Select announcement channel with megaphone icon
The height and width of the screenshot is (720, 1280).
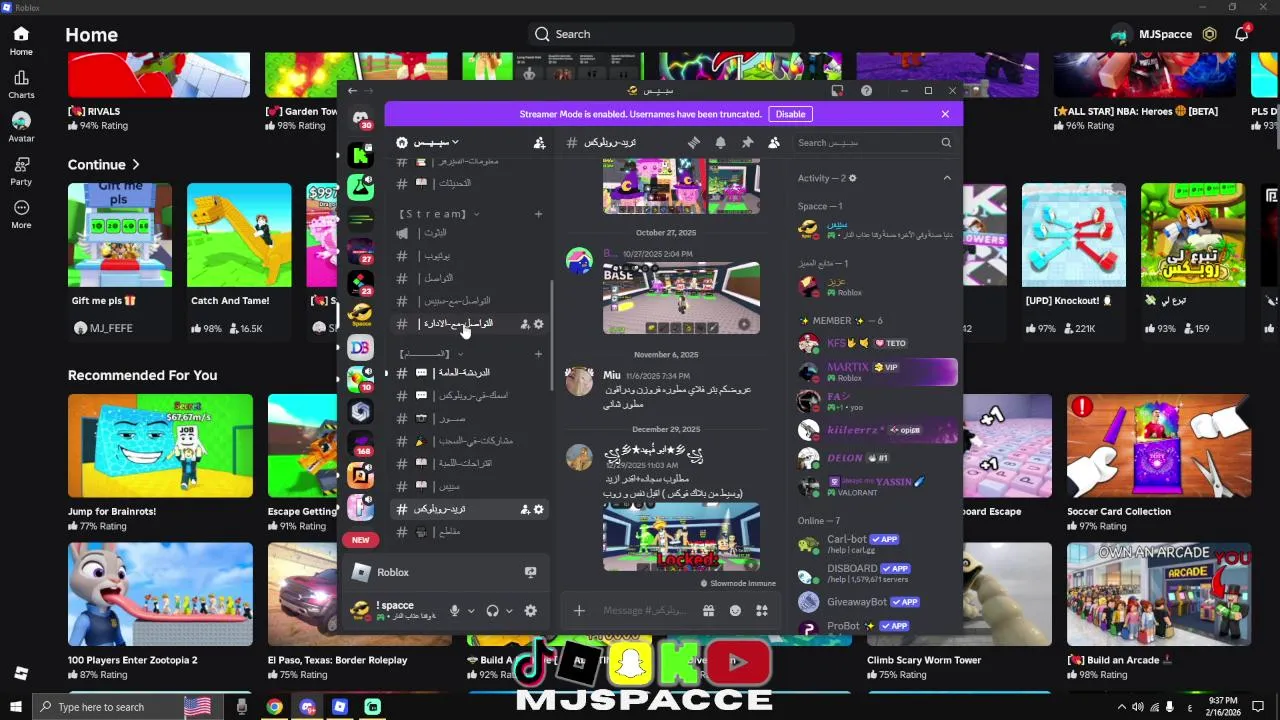point(468,233)
